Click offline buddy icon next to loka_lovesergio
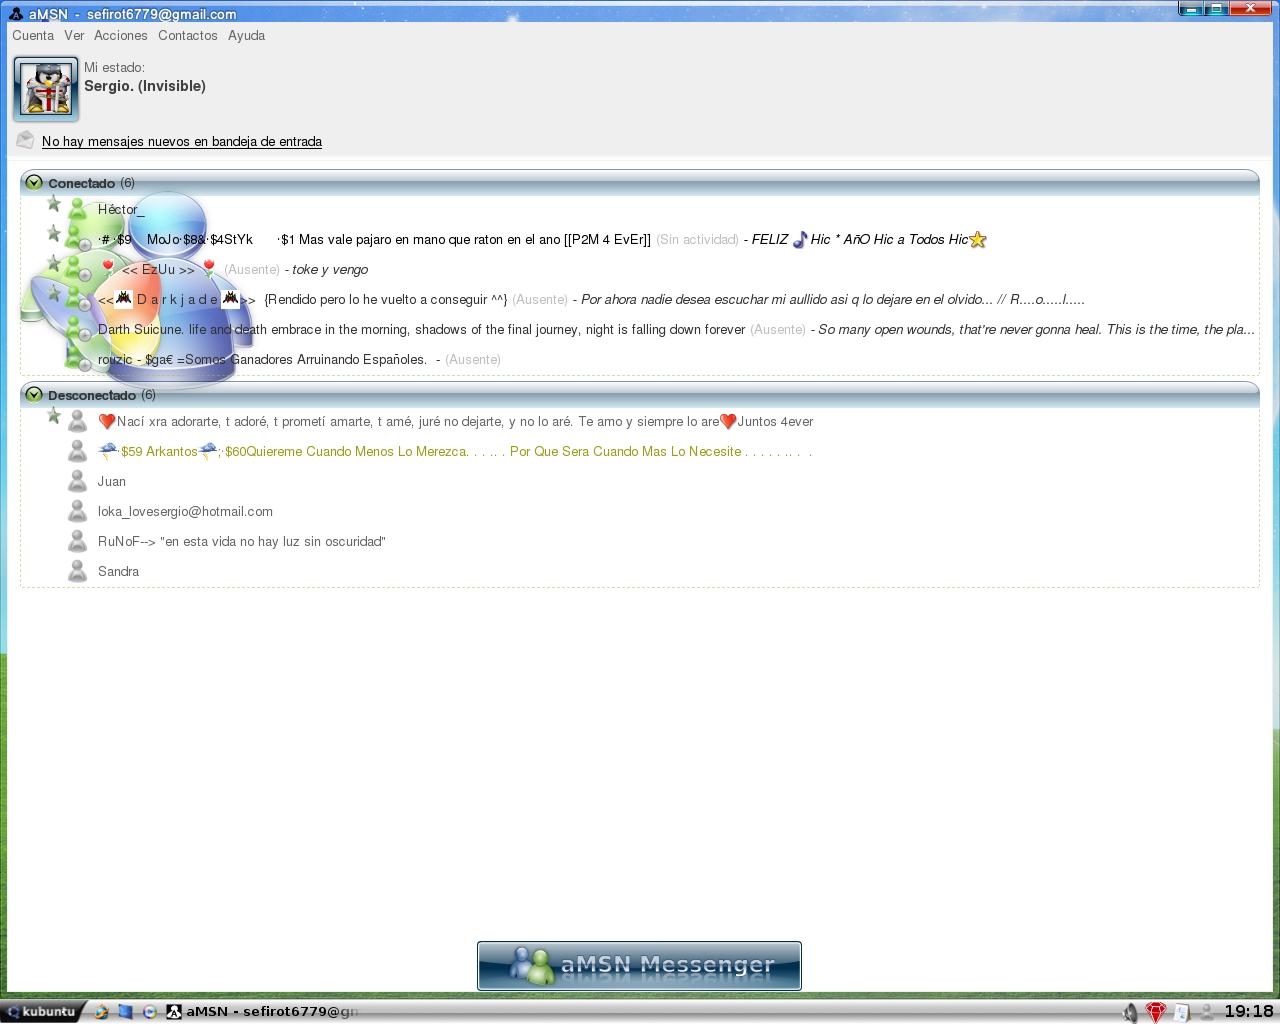Screen dimensions: 1280x1024 pyautogui.click(x=78, y=511)
